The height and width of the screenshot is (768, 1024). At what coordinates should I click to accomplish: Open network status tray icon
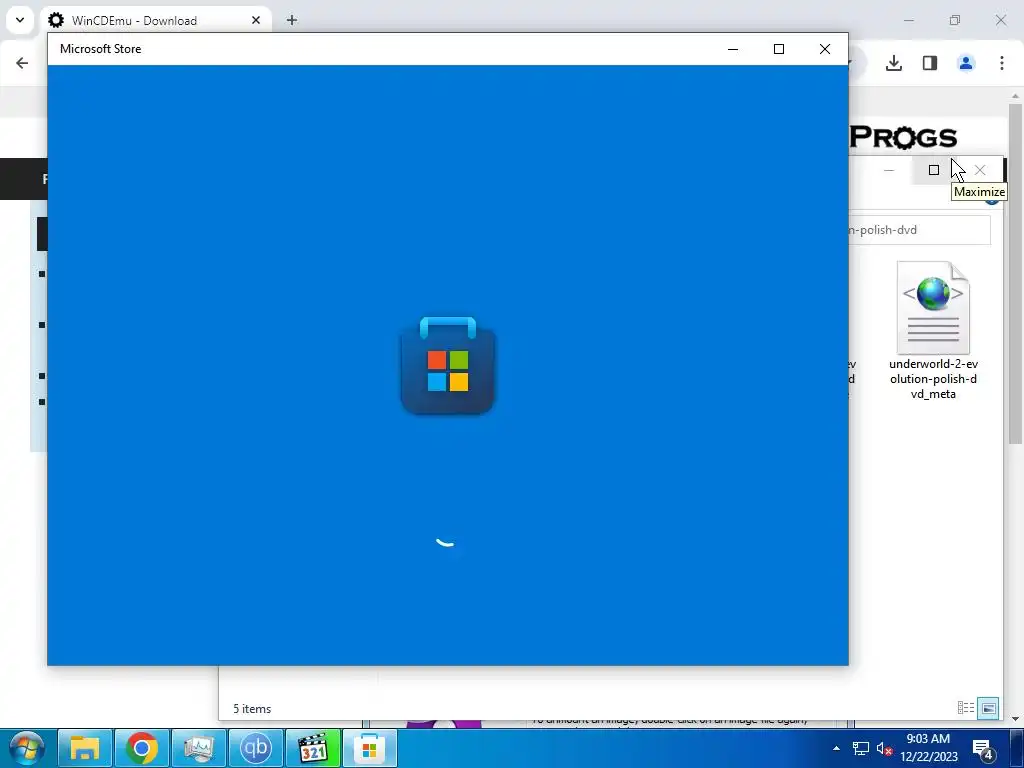coord(861,748)
